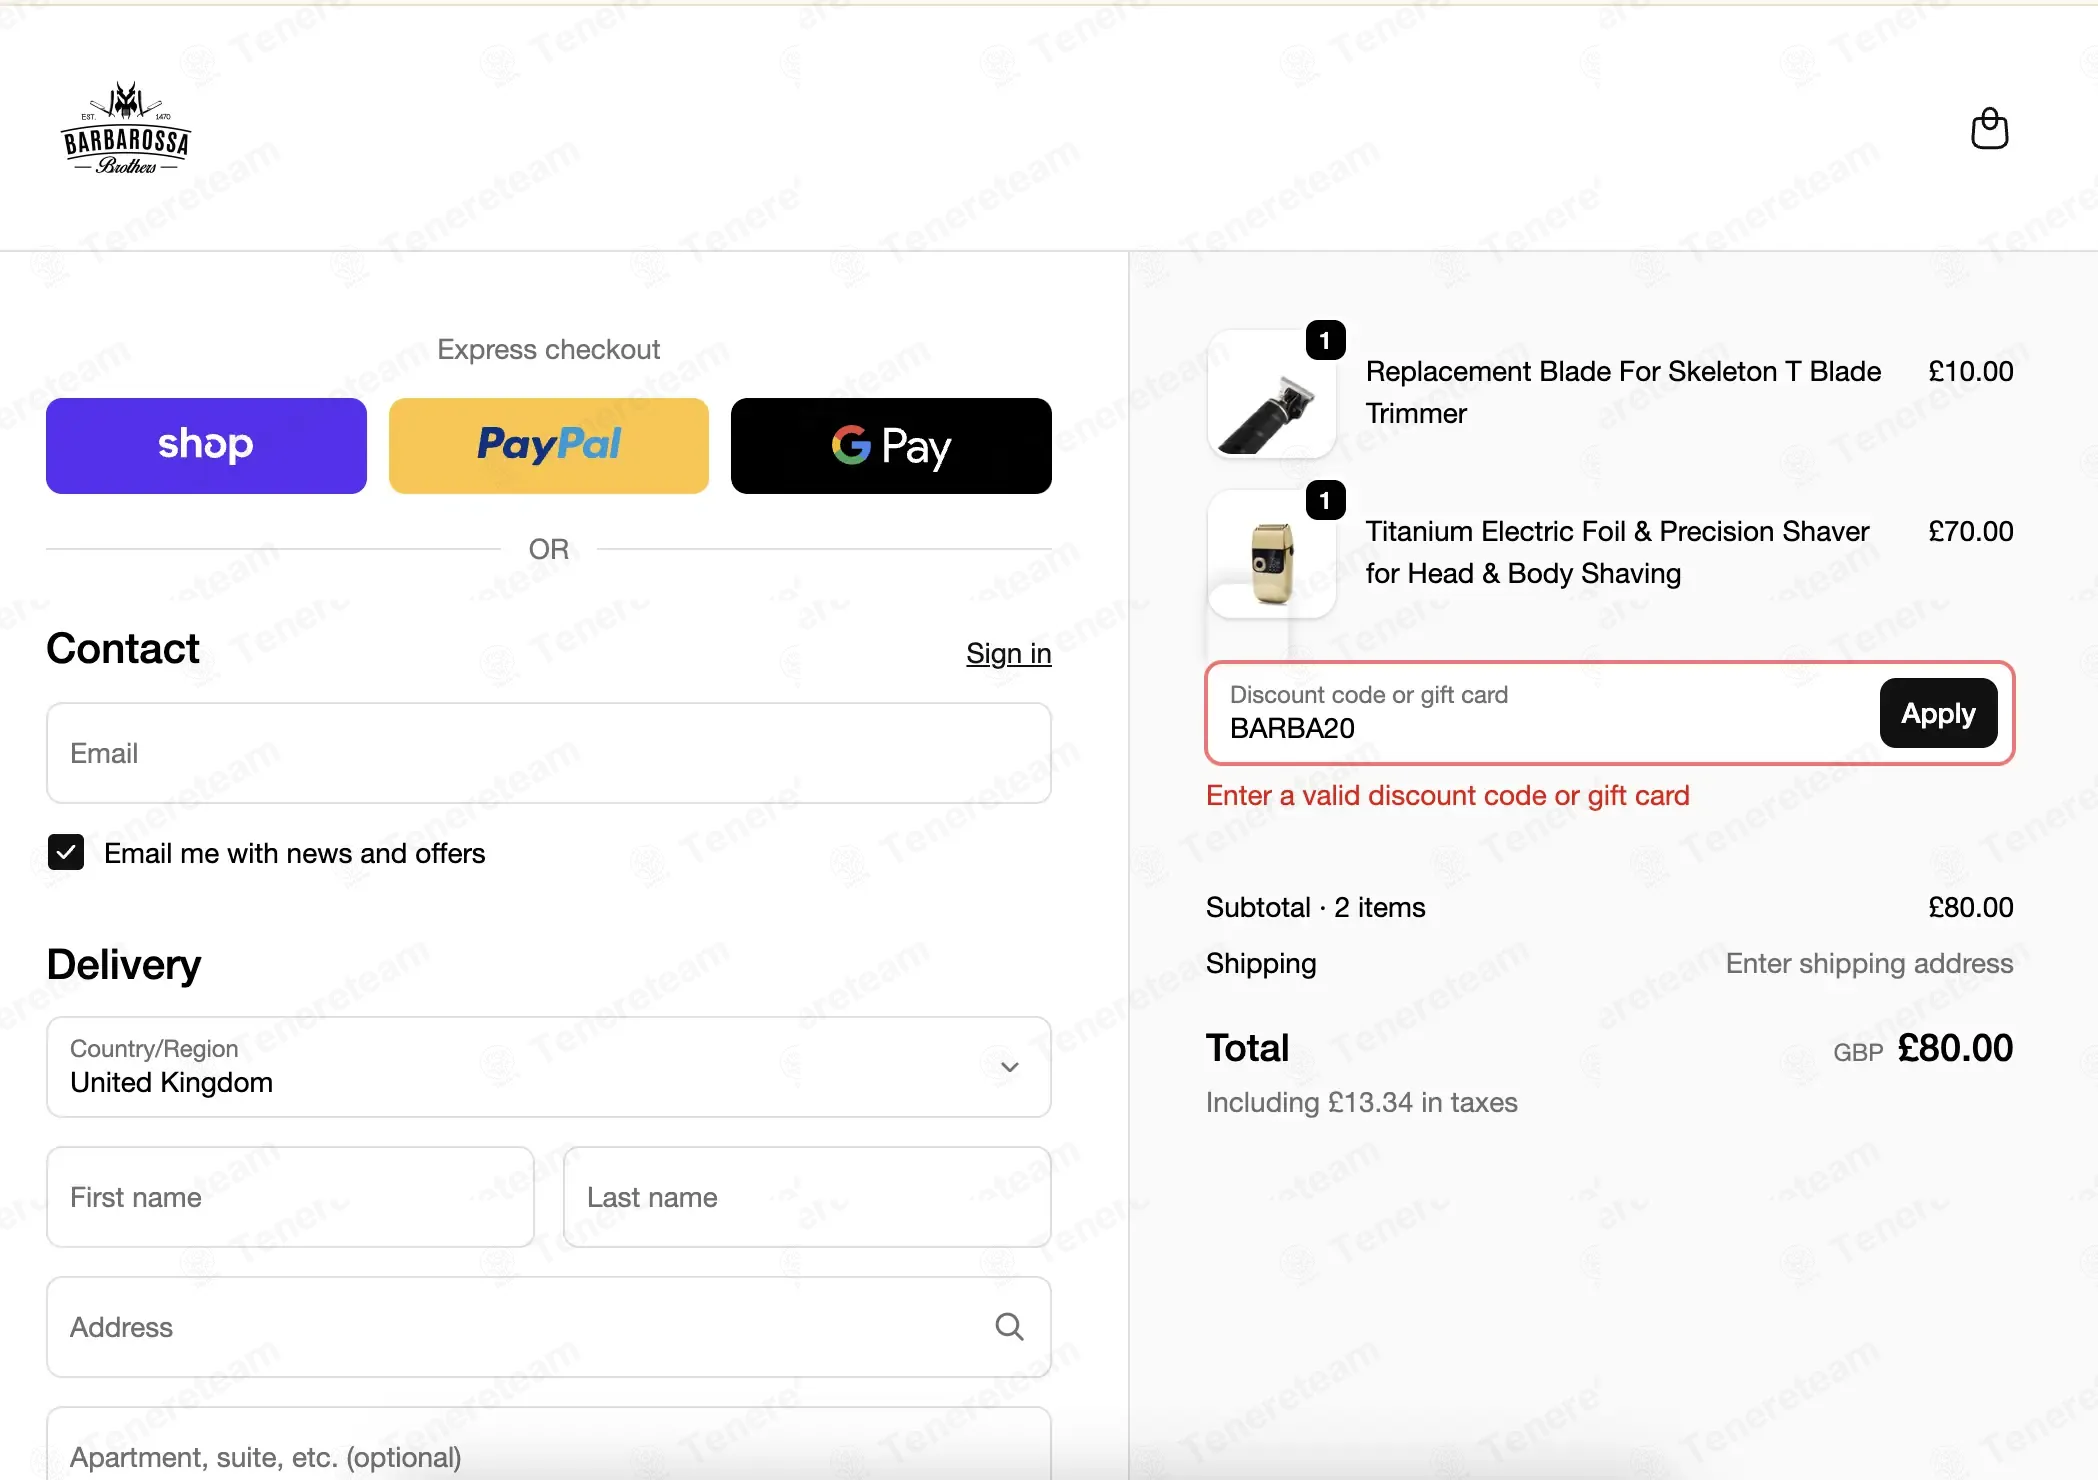Select the Titanium Electric Foil Shaver name
This screenshot has width=2098, height=1480.
pos(1618,553)
